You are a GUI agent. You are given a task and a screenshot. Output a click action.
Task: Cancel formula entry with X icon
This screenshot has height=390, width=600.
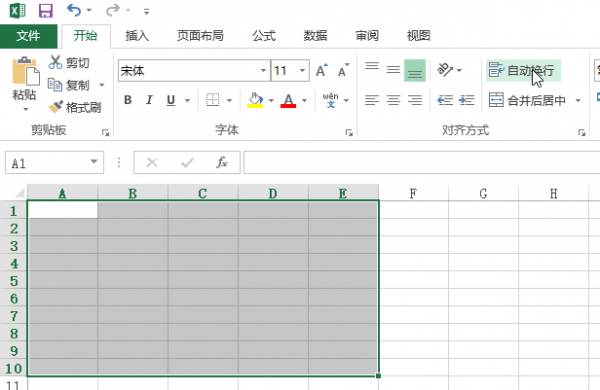click(x=152, y=163)
